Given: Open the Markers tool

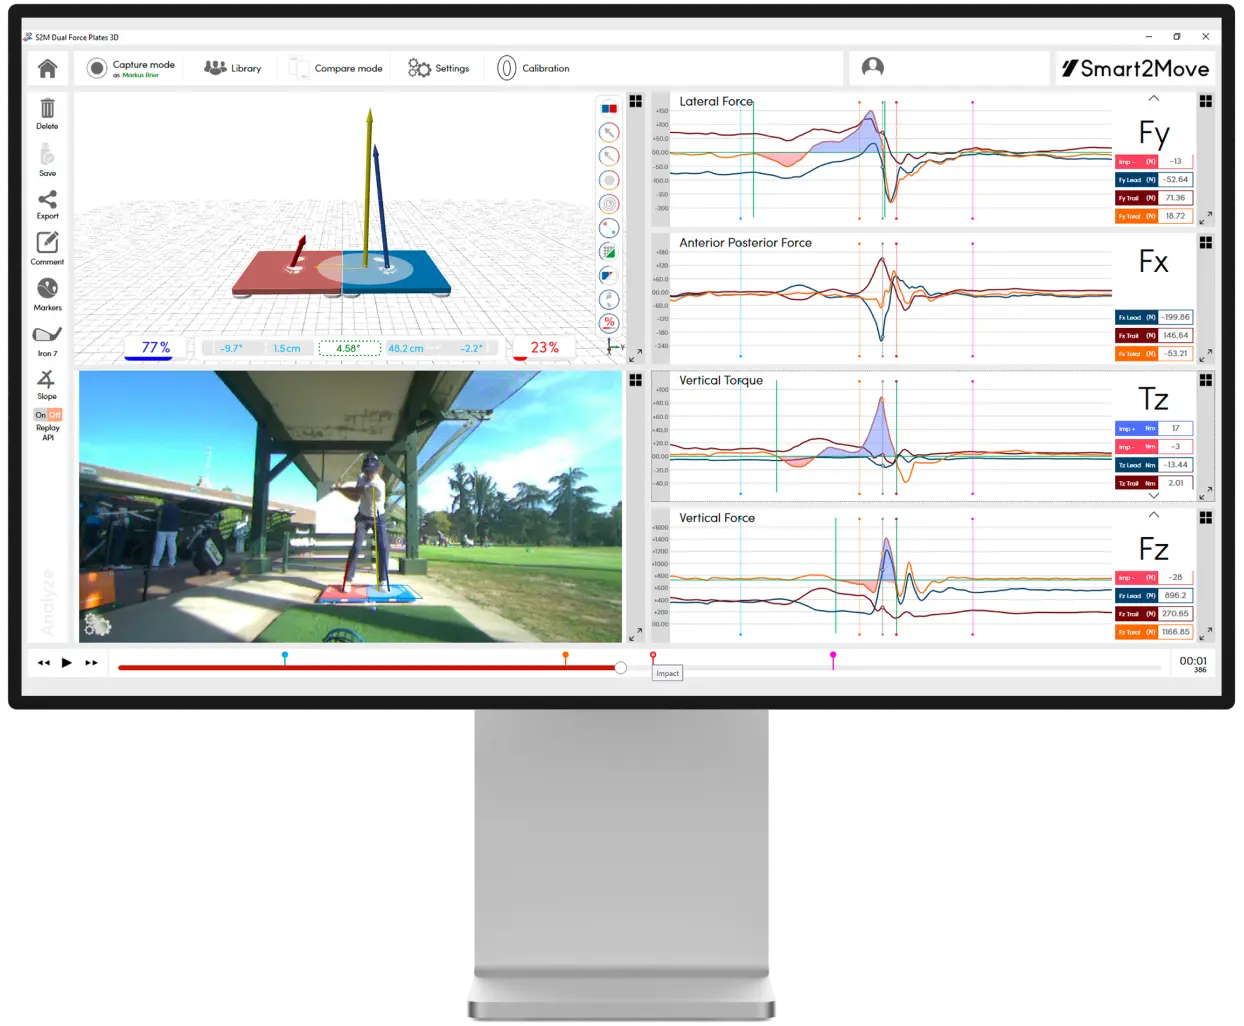Looking at the screenshot, I should click(47, 289).
